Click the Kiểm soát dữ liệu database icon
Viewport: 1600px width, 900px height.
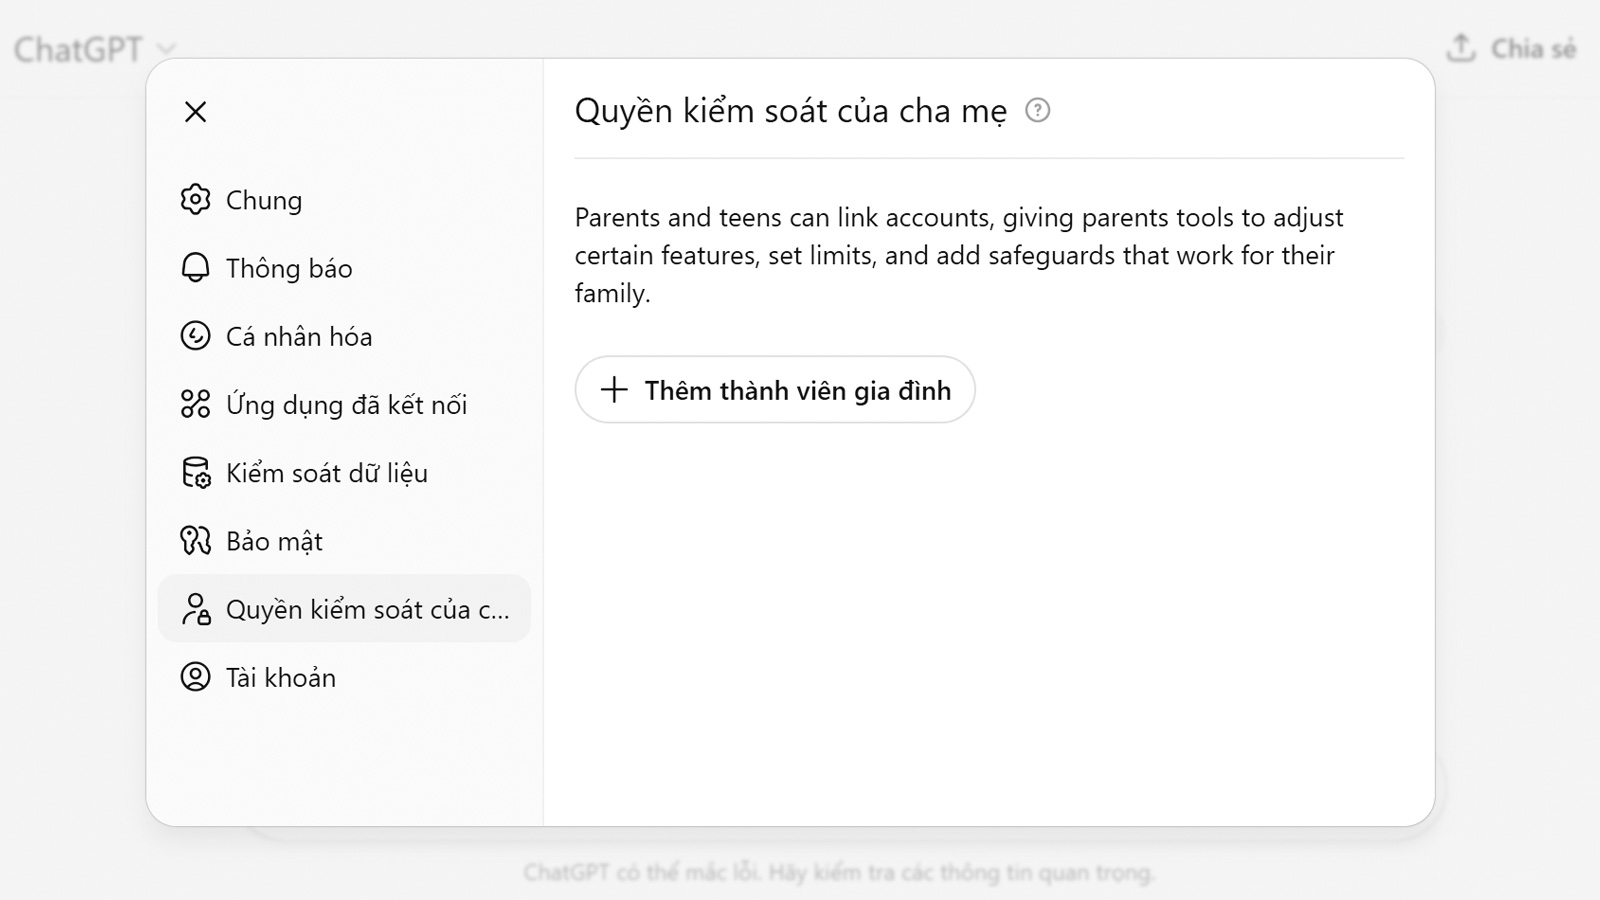[x=195, y=473]
